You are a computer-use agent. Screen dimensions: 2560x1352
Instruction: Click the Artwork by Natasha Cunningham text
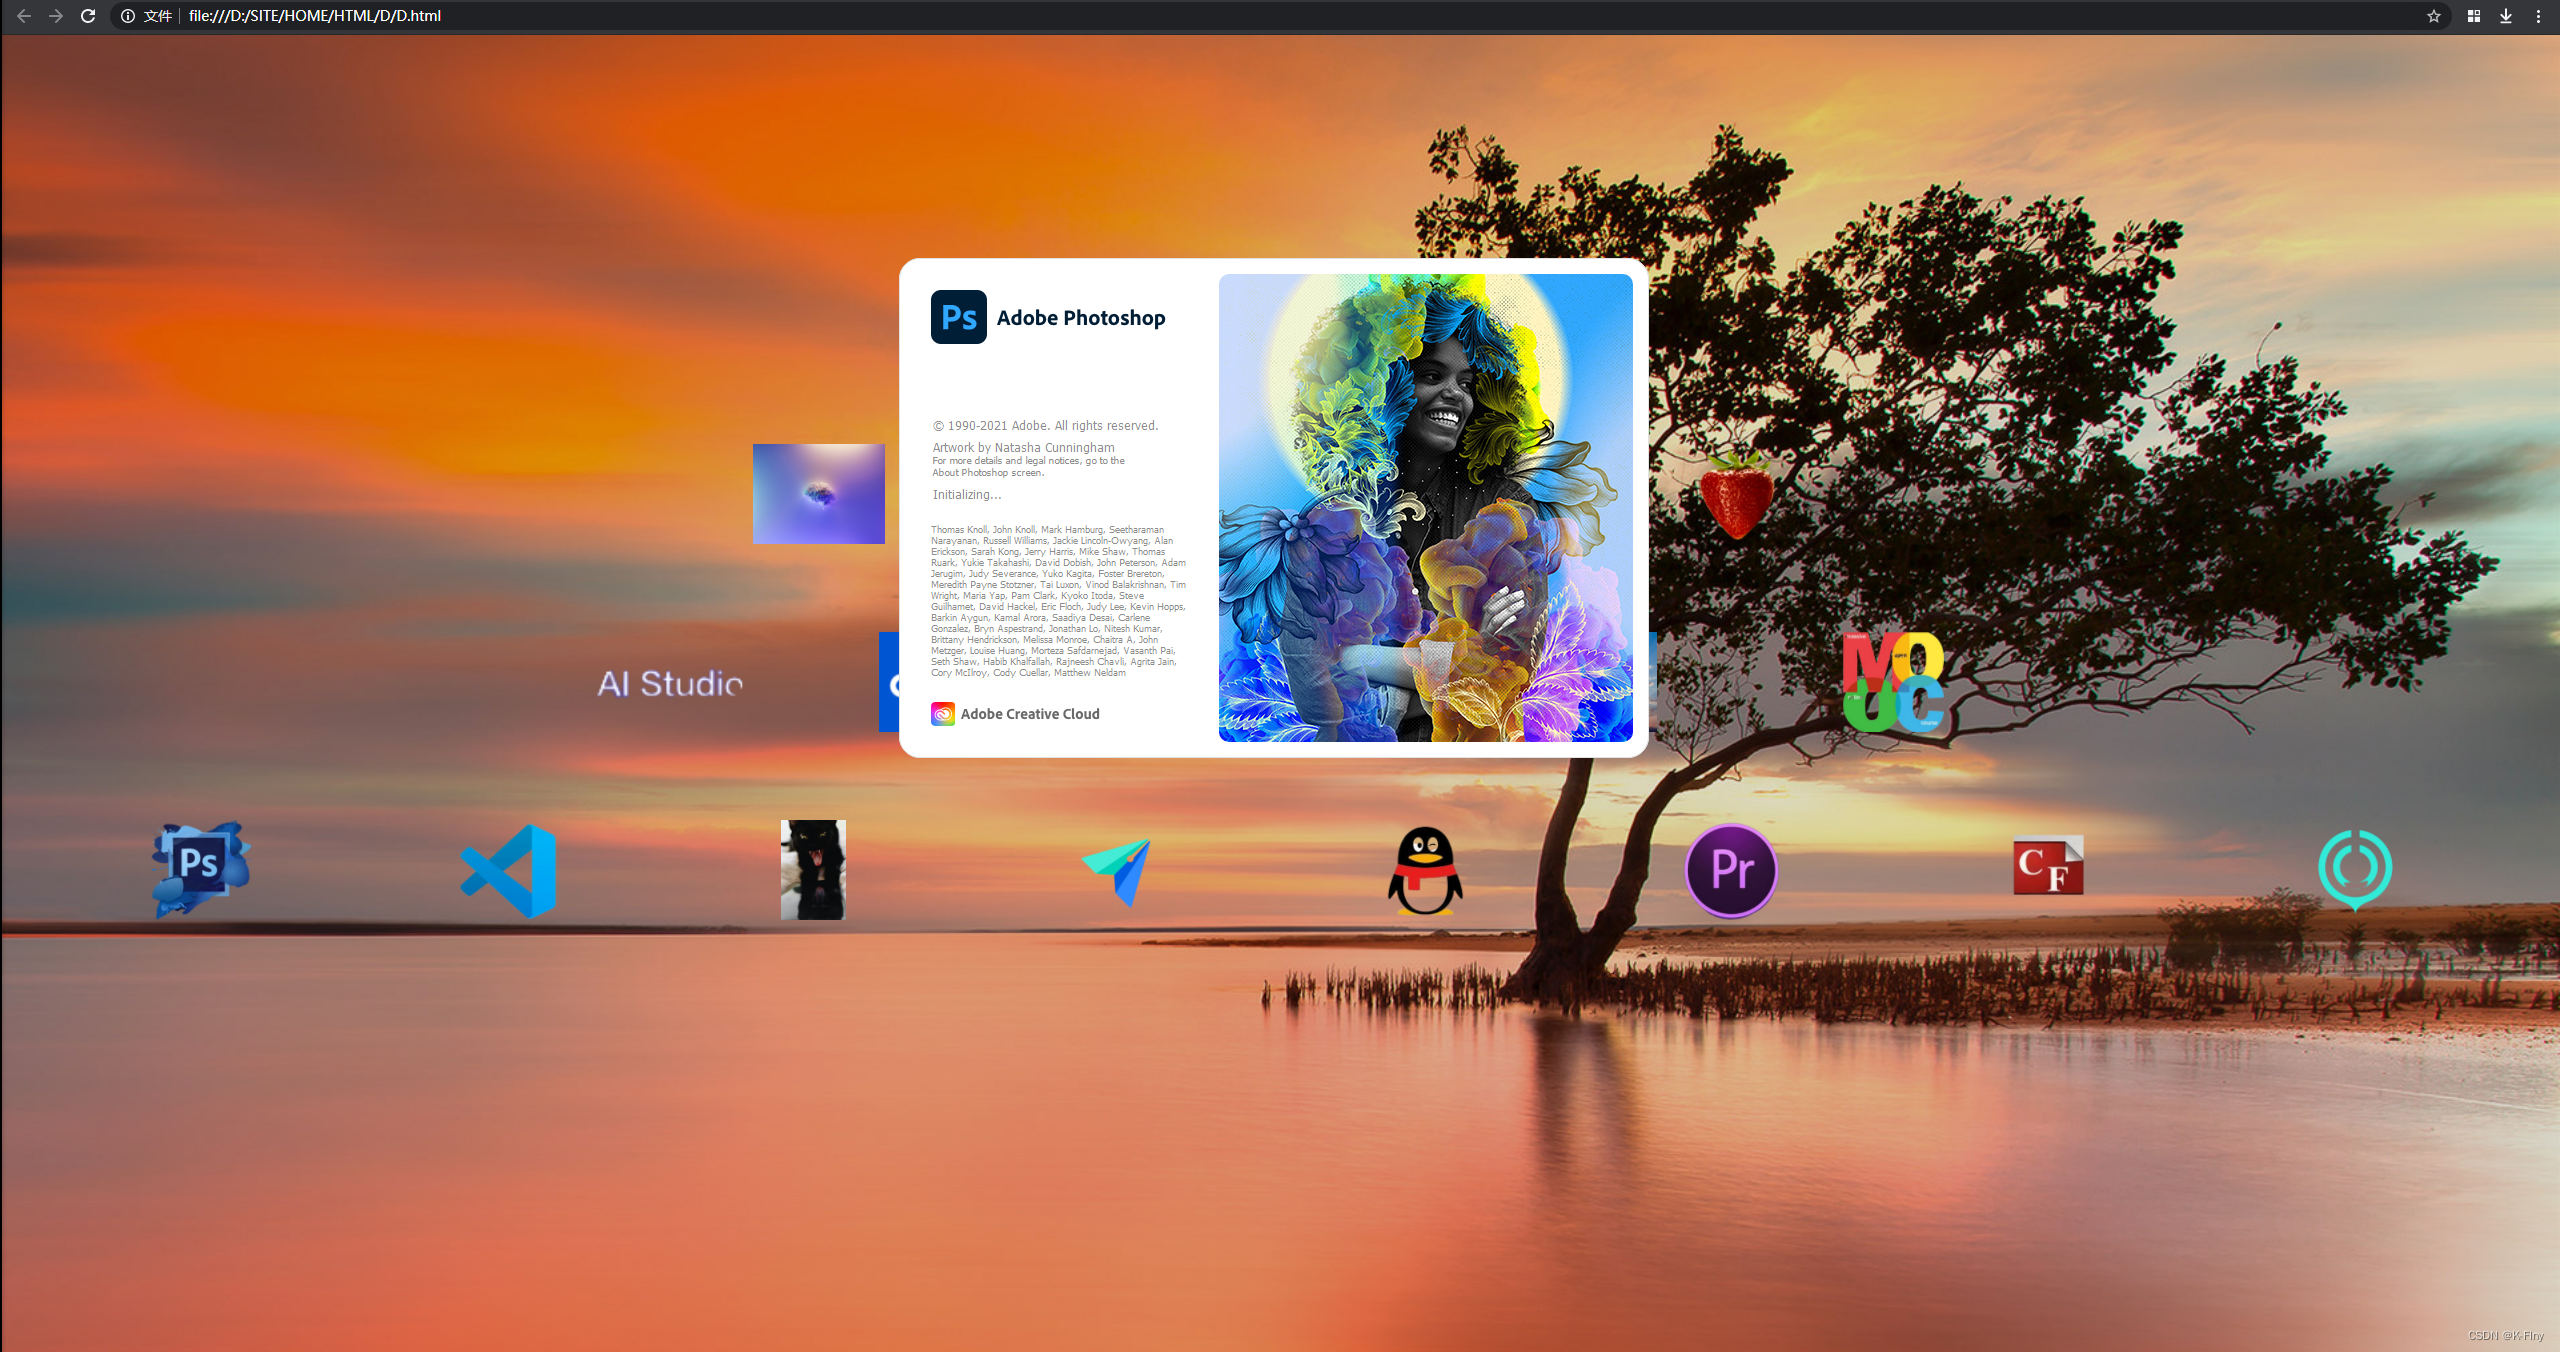1023,448
